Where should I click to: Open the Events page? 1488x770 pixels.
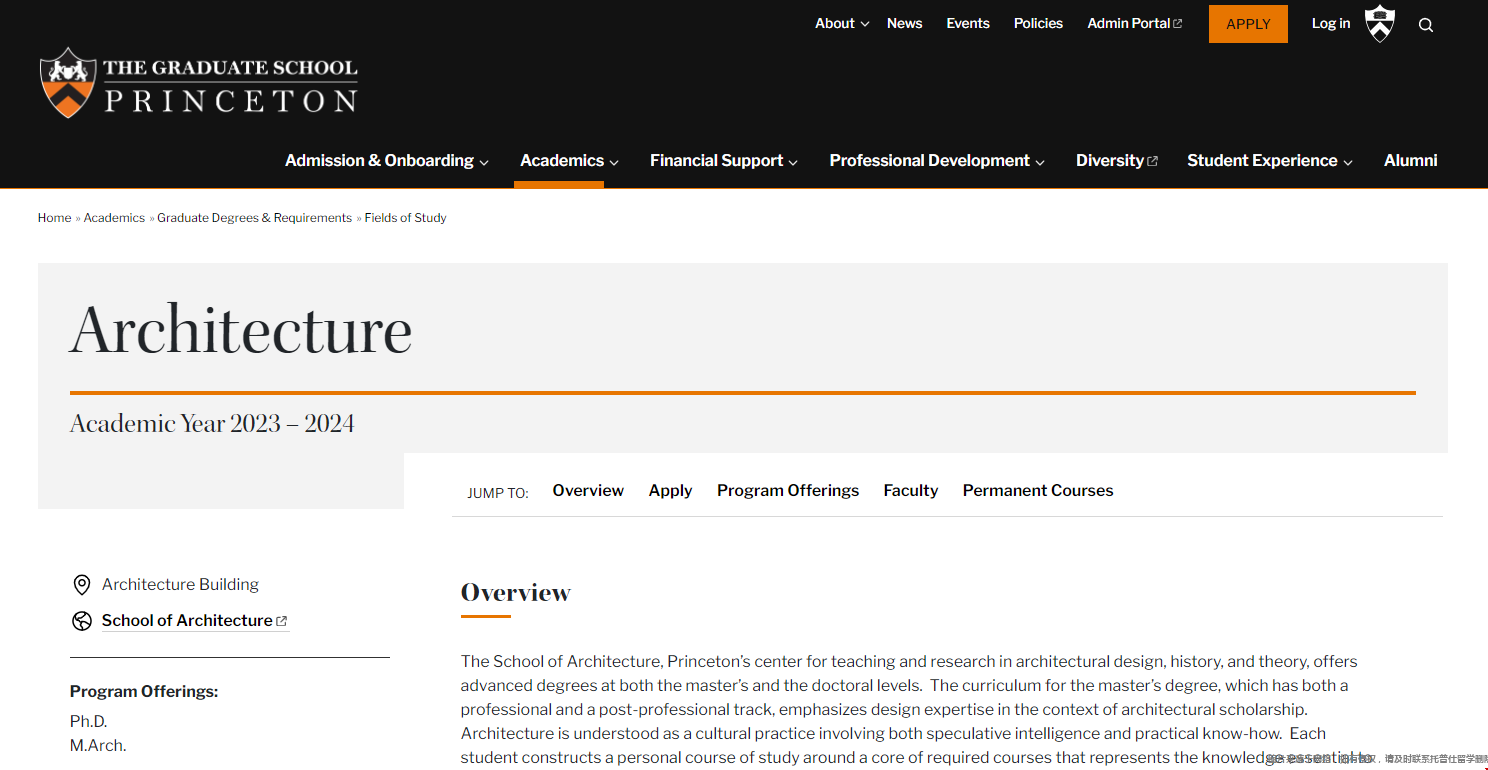968,23
